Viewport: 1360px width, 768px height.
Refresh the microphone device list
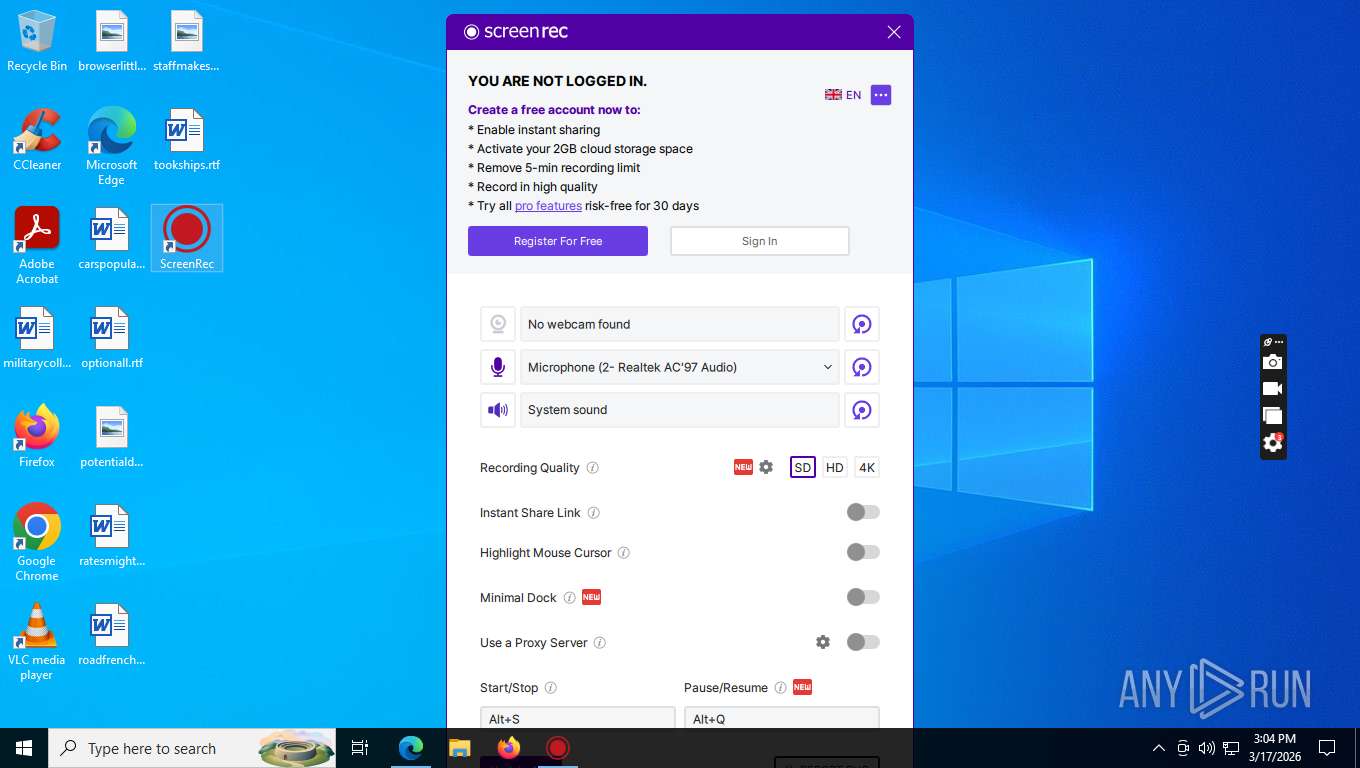pos(862,367)
